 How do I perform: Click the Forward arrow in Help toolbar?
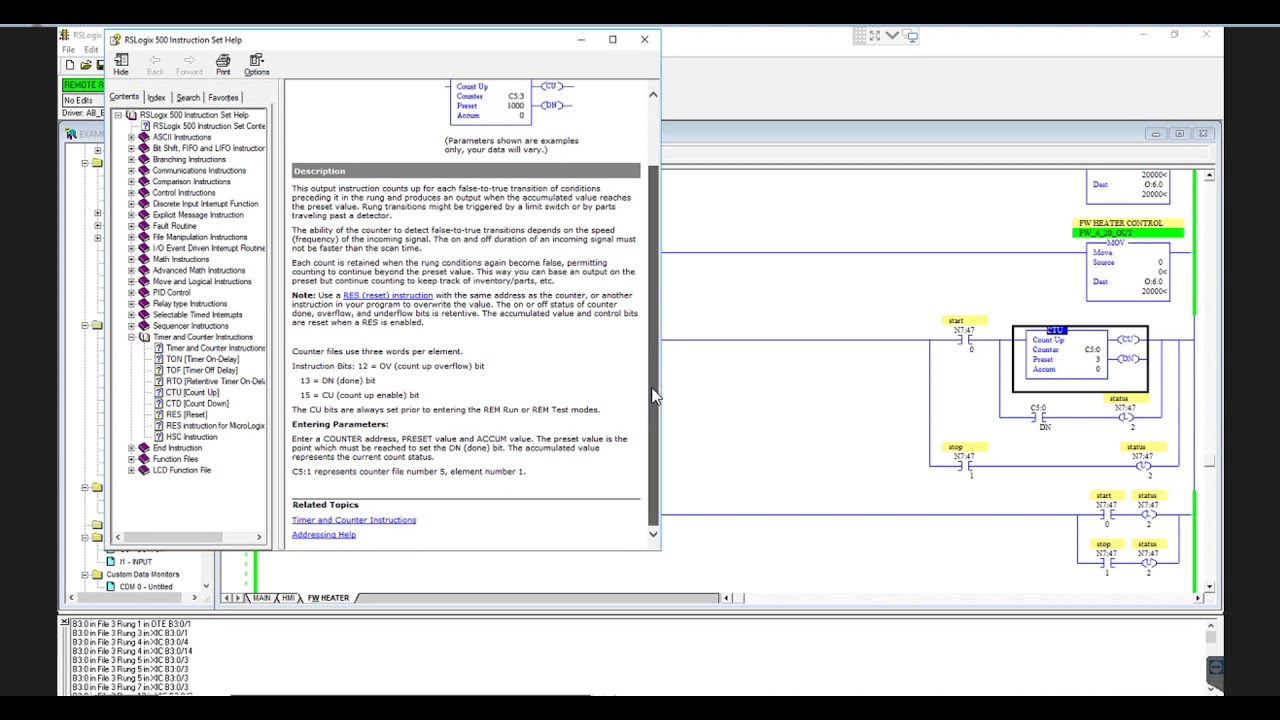tap(189, 61)
